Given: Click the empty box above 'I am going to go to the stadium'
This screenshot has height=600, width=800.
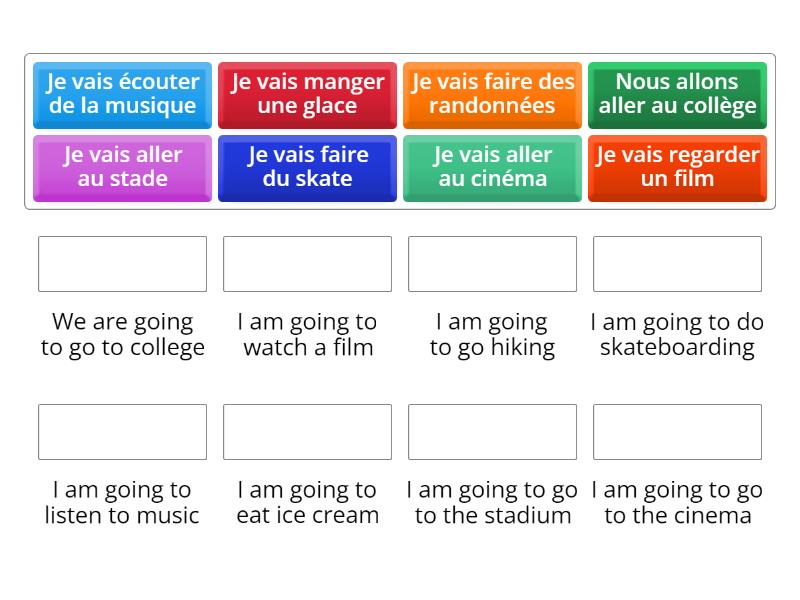Looking at the screenshot, I should coord(492,432).
